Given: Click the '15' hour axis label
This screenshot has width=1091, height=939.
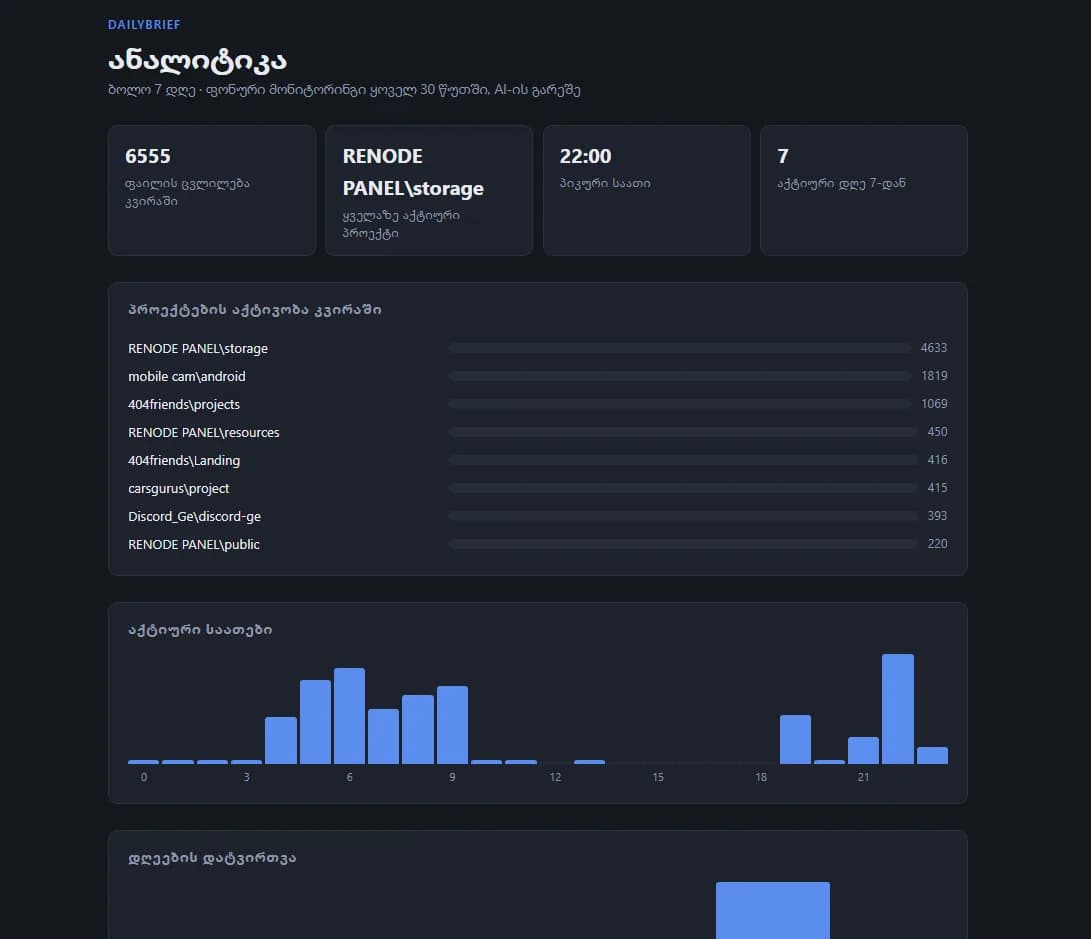Looking at the screenshot, I should 658,777.
